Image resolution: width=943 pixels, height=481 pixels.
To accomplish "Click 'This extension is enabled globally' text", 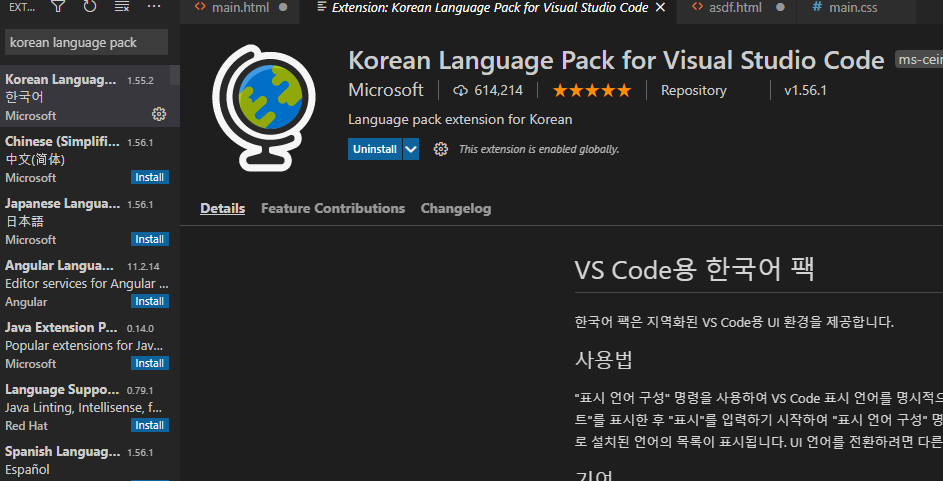I will (x=539, y=149).
